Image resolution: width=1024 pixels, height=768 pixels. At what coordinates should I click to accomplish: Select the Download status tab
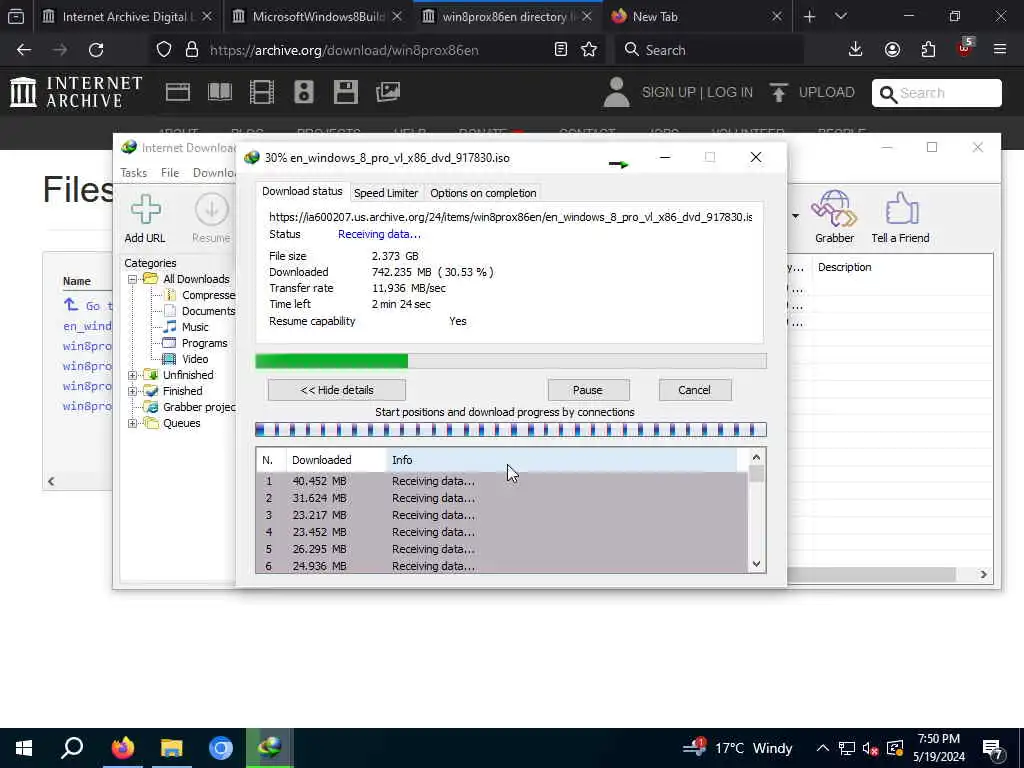point(302,191)
